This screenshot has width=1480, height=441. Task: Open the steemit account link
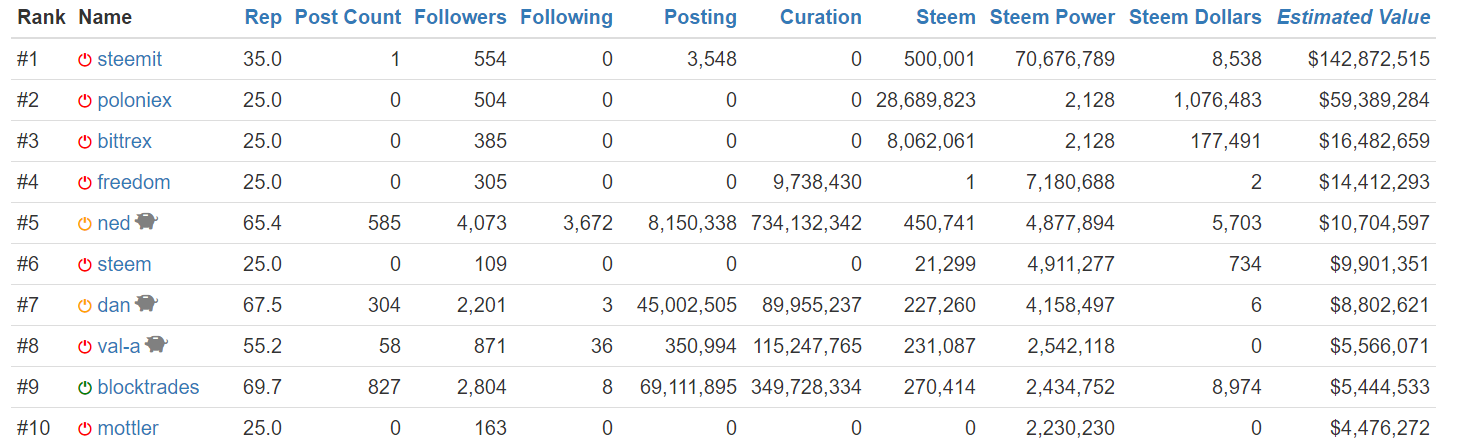click(x=129, y=59)
